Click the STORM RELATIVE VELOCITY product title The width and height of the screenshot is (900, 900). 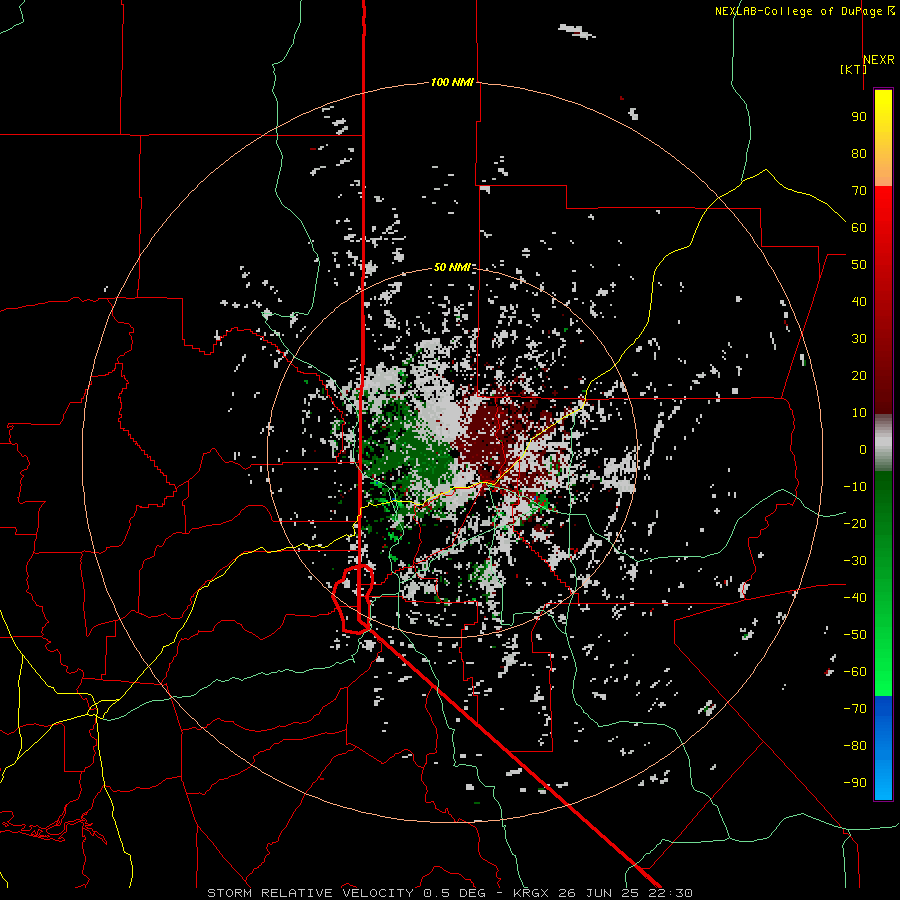[x=311, y=893]
